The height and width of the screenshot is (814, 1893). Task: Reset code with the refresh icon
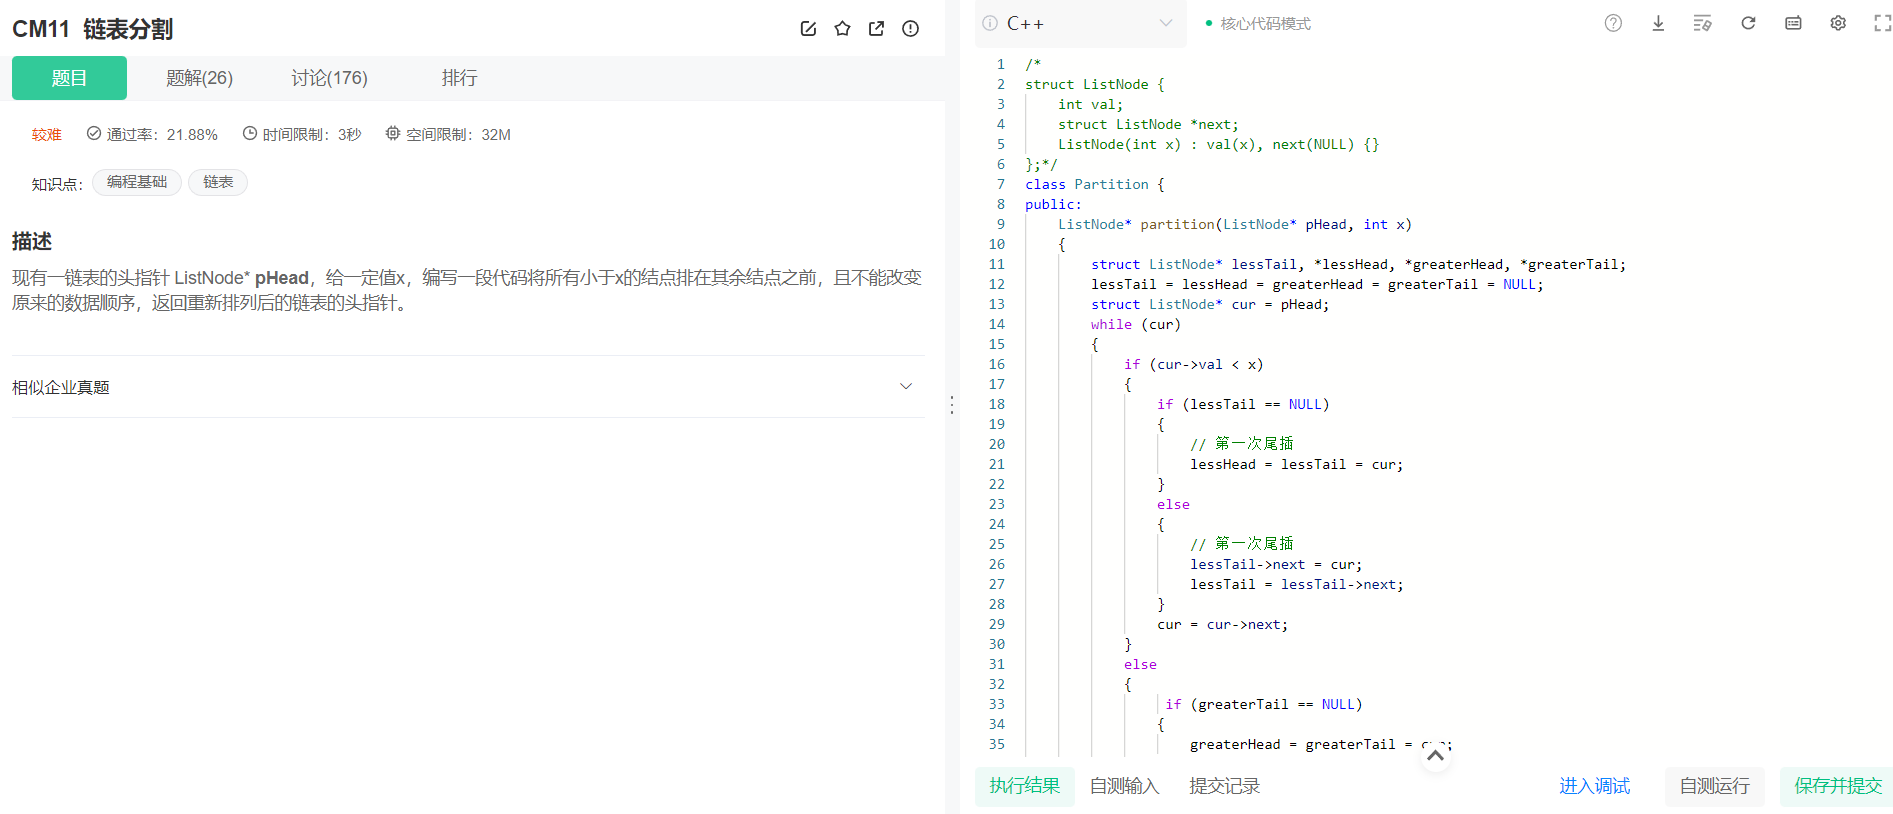[1748, 23]
